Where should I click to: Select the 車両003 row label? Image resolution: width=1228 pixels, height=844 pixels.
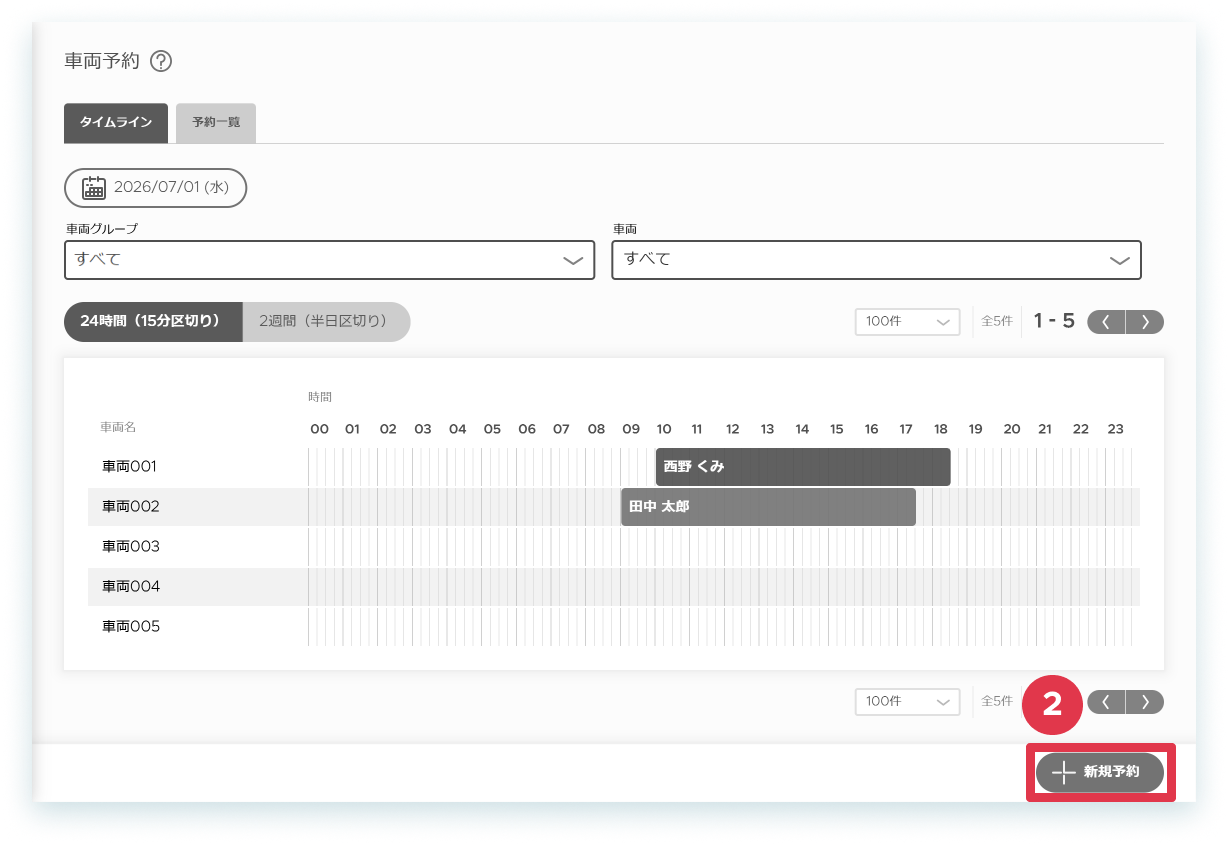pos(131,547)
